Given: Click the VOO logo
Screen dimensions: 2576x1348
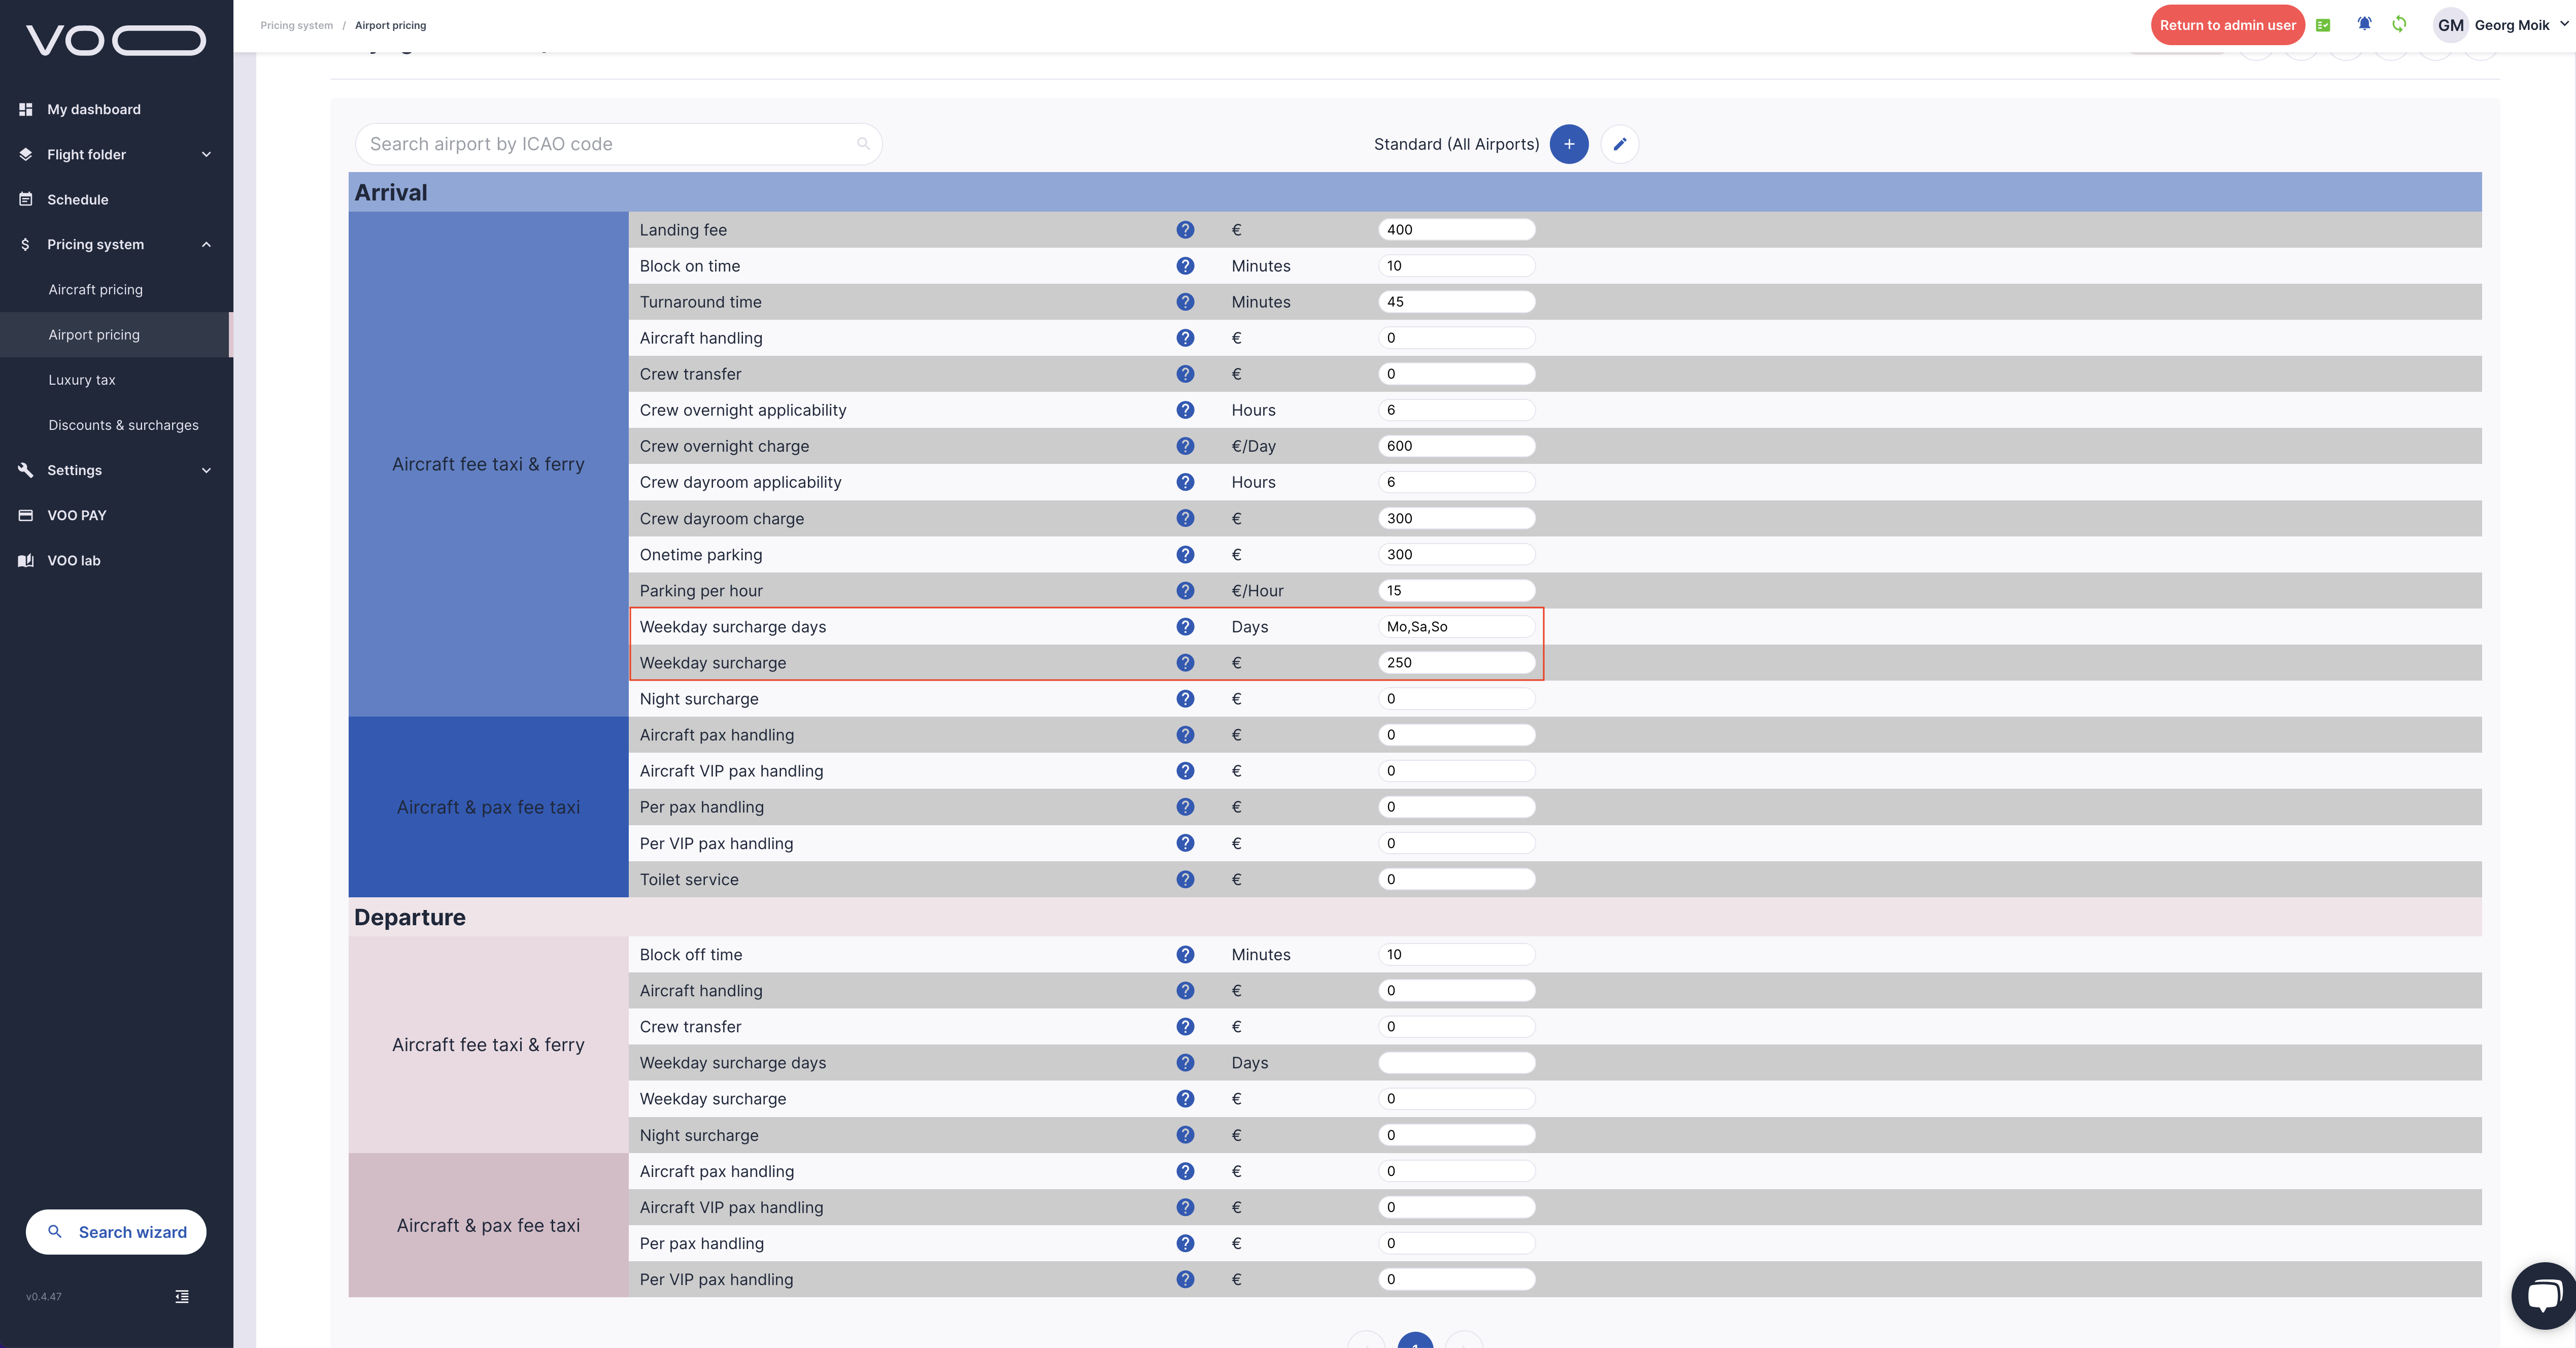Looking at the screenshot, I should 116,40.
